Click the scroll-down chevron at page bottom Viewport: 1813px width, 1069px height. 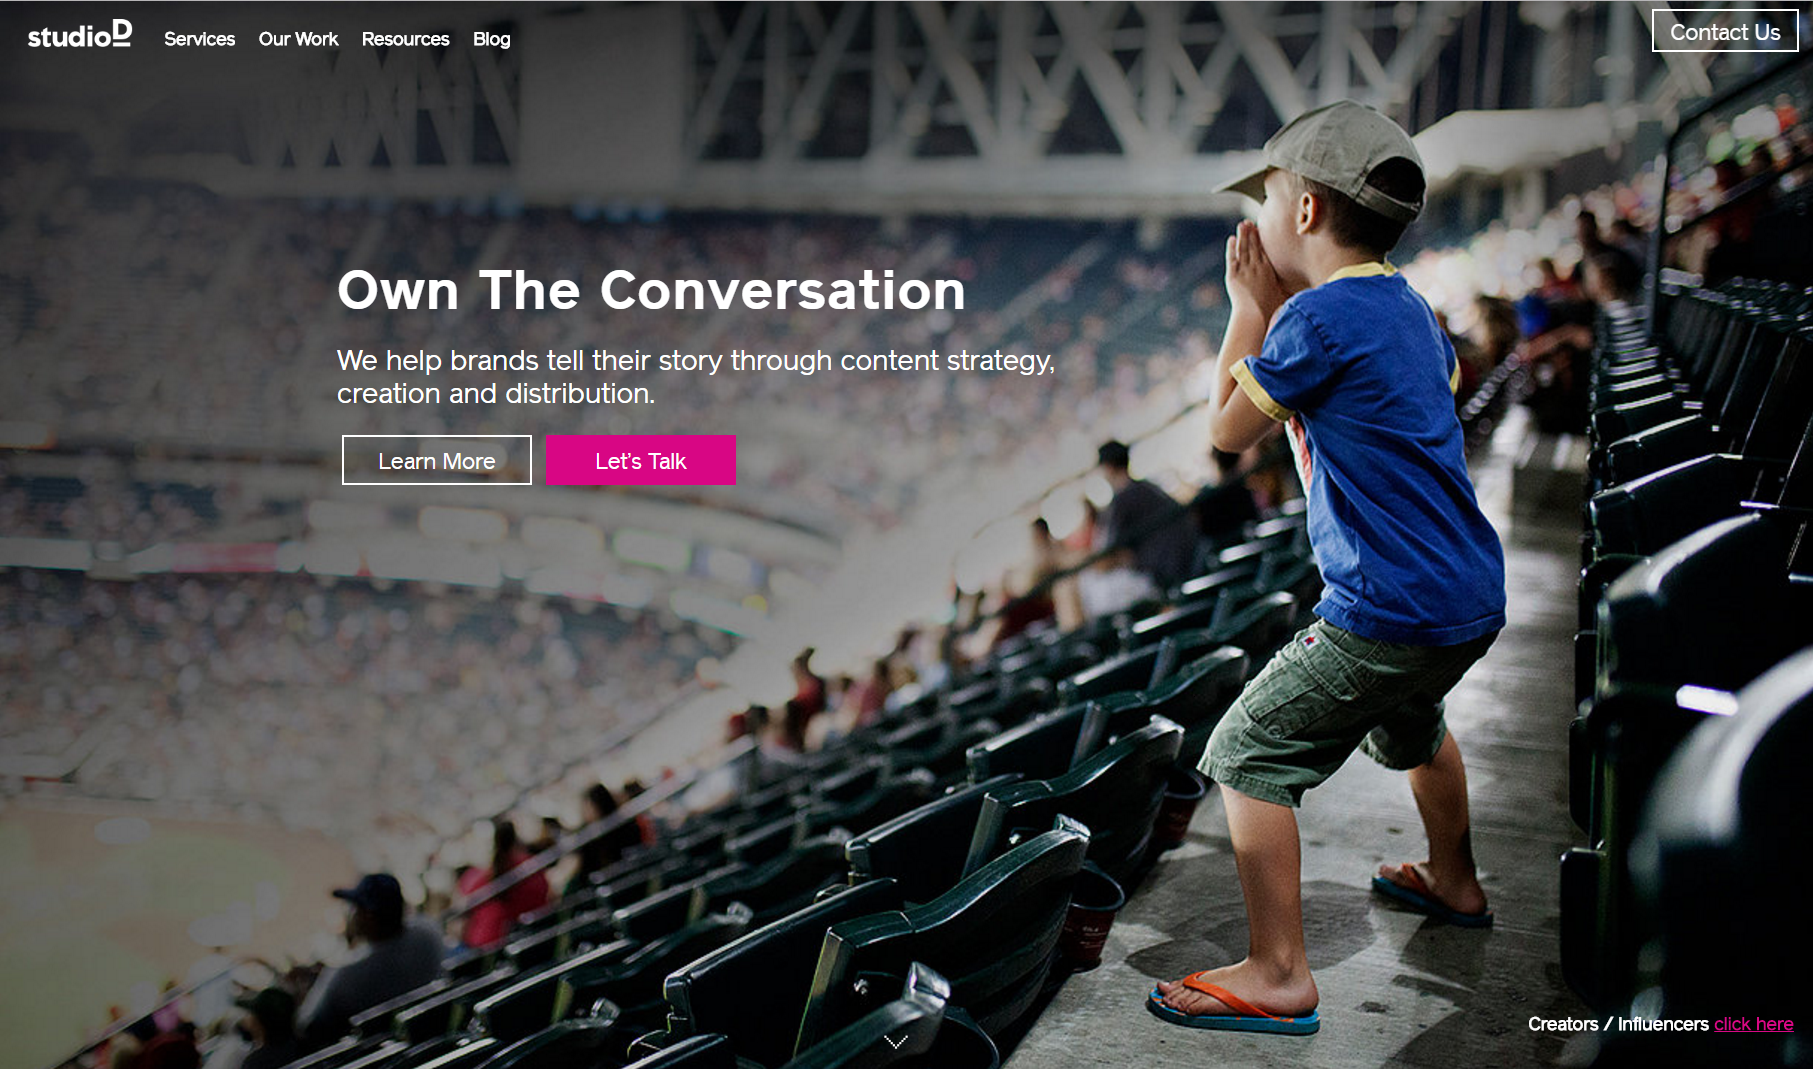coord(896,1042)
